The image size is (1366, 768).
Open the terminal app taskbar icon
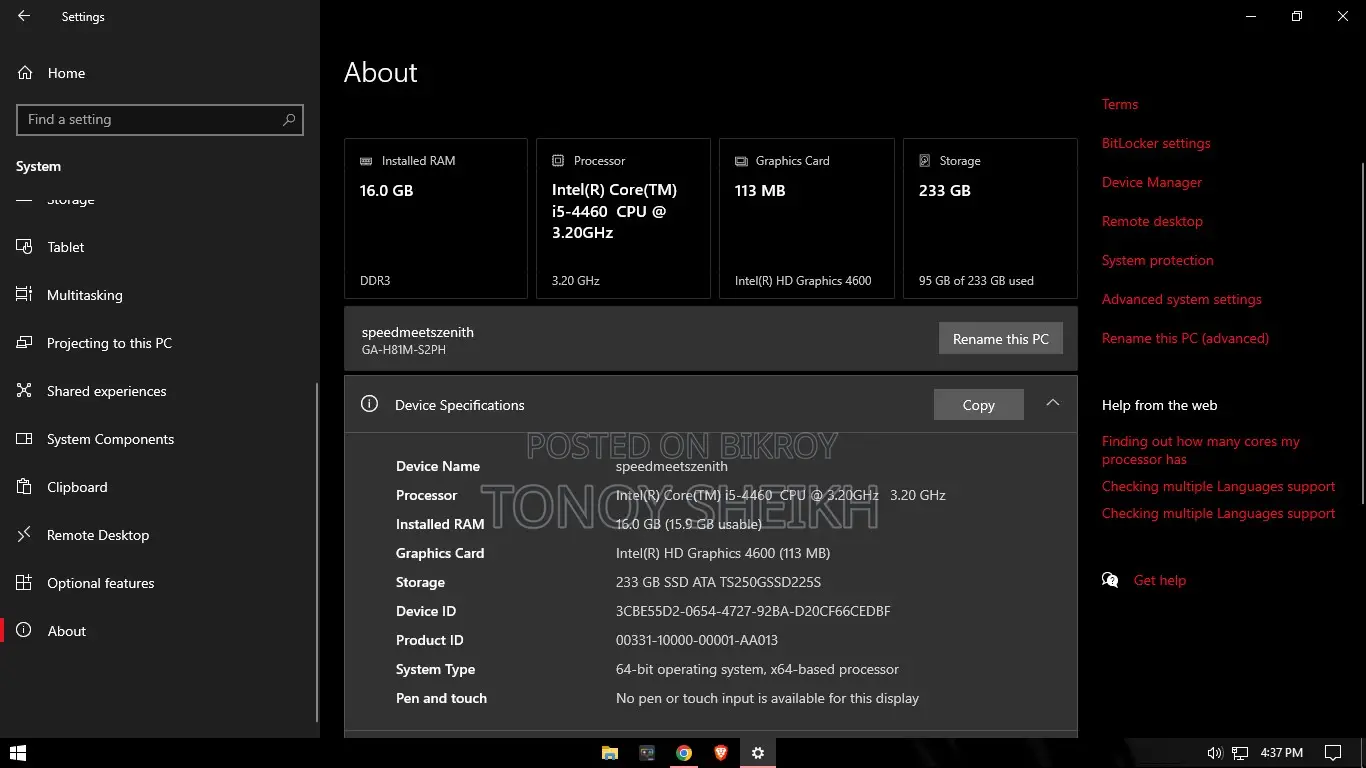coord(647,753)
